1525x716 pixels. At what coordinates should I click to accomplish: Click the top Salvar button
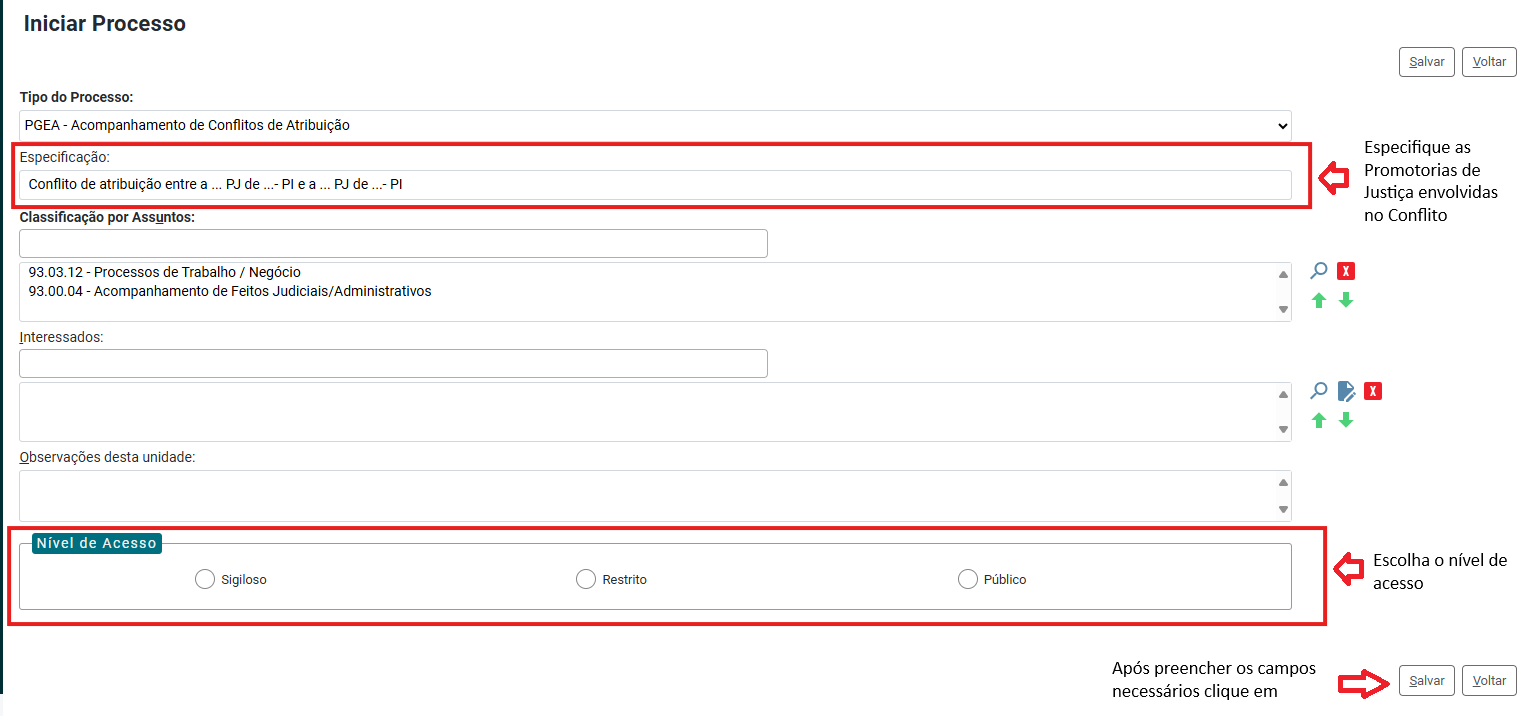1427,62
